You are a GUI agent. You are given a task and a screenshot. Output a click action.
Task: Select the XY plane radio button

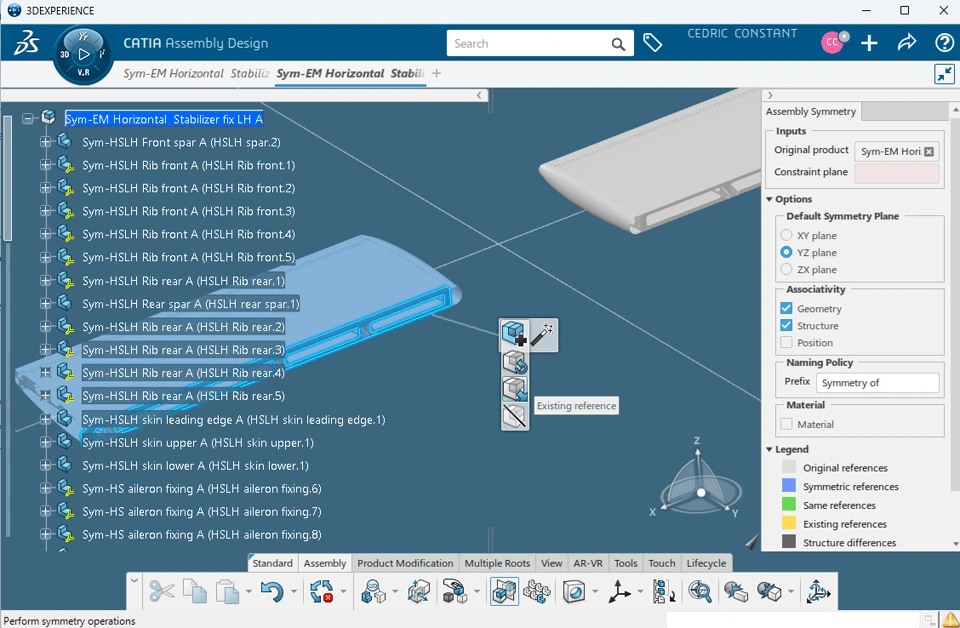point(786,235)
